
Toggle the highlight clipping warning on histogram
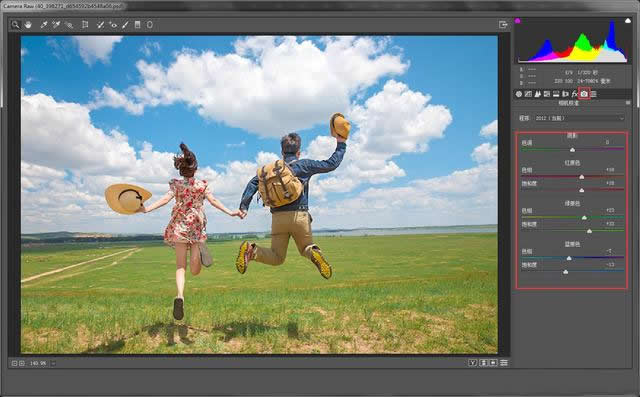(628, 20)
